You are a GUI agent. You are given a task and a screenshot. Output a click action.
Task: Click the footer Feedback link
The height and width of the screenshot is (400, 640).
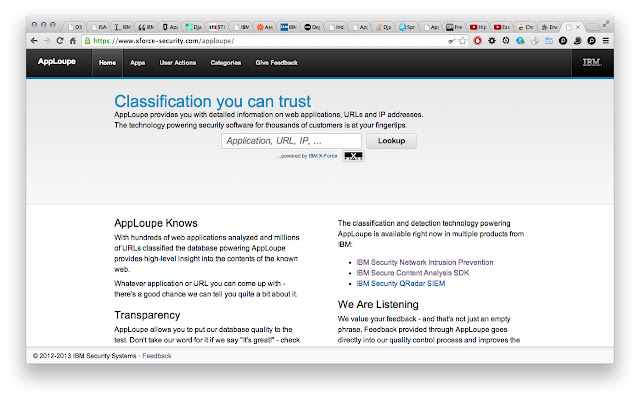pos(157,356)
